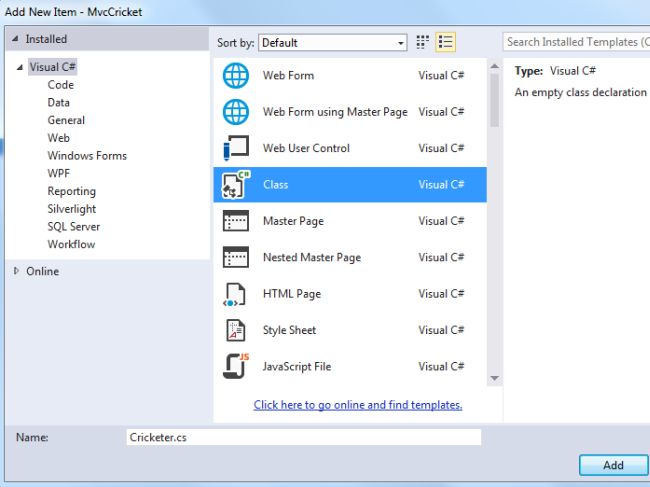The width and height of the screenshot is (650, 487).
Task: Click the Class C# file icon
Action: 236,184
